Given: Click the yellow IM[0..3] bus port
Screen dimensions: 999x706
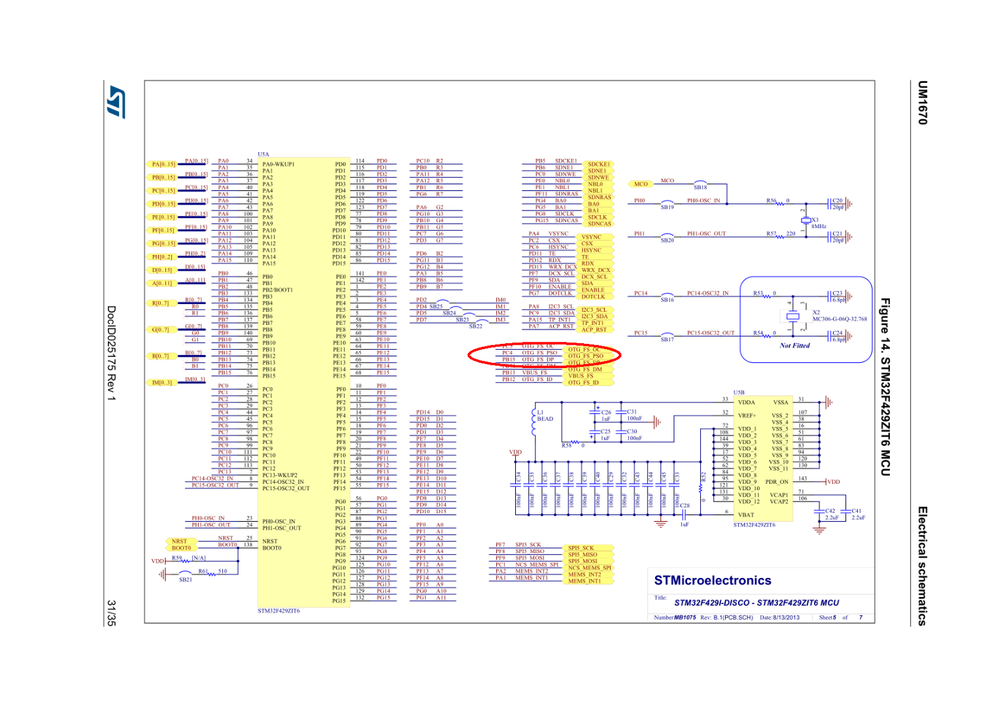Looking at the screenshot, I should (x=161, y=382).
